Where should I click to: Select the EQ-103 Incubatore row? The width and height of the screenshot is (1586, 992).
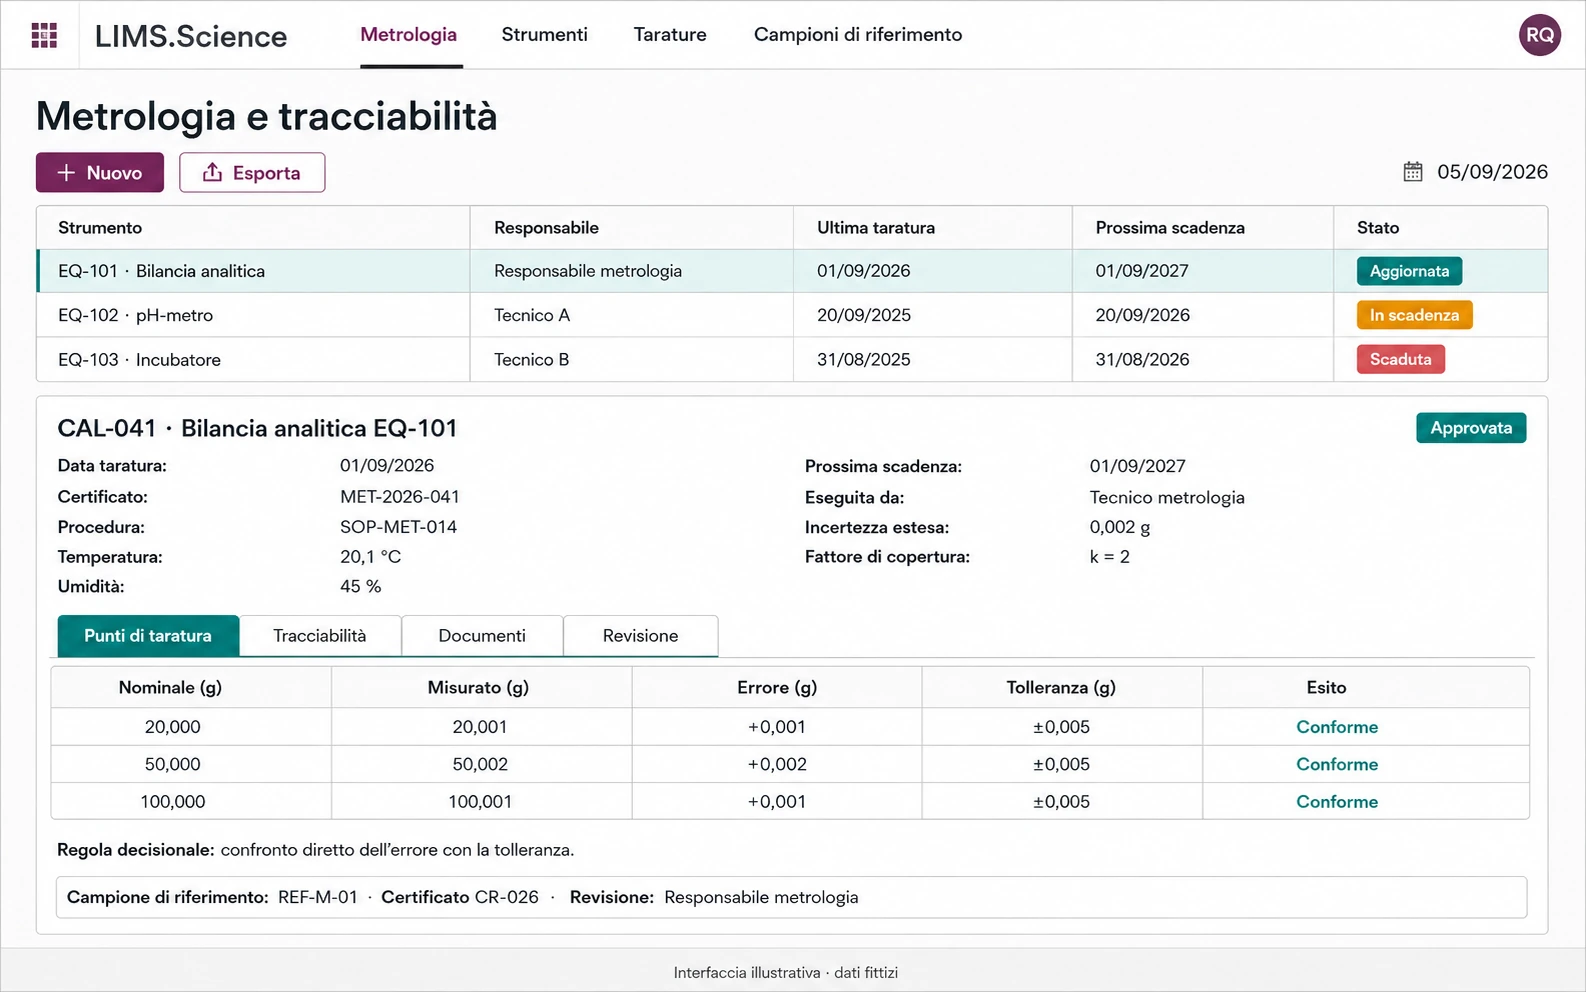point(792,359)
